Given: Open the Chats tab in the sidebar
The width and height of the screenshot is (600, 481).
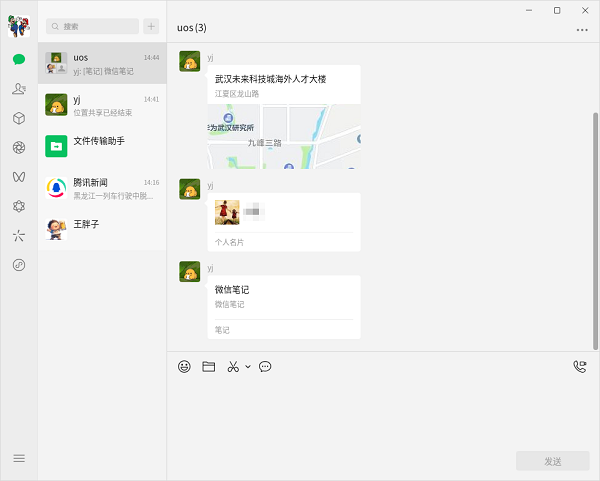Looking at the screenshot, I should (18, 59).
